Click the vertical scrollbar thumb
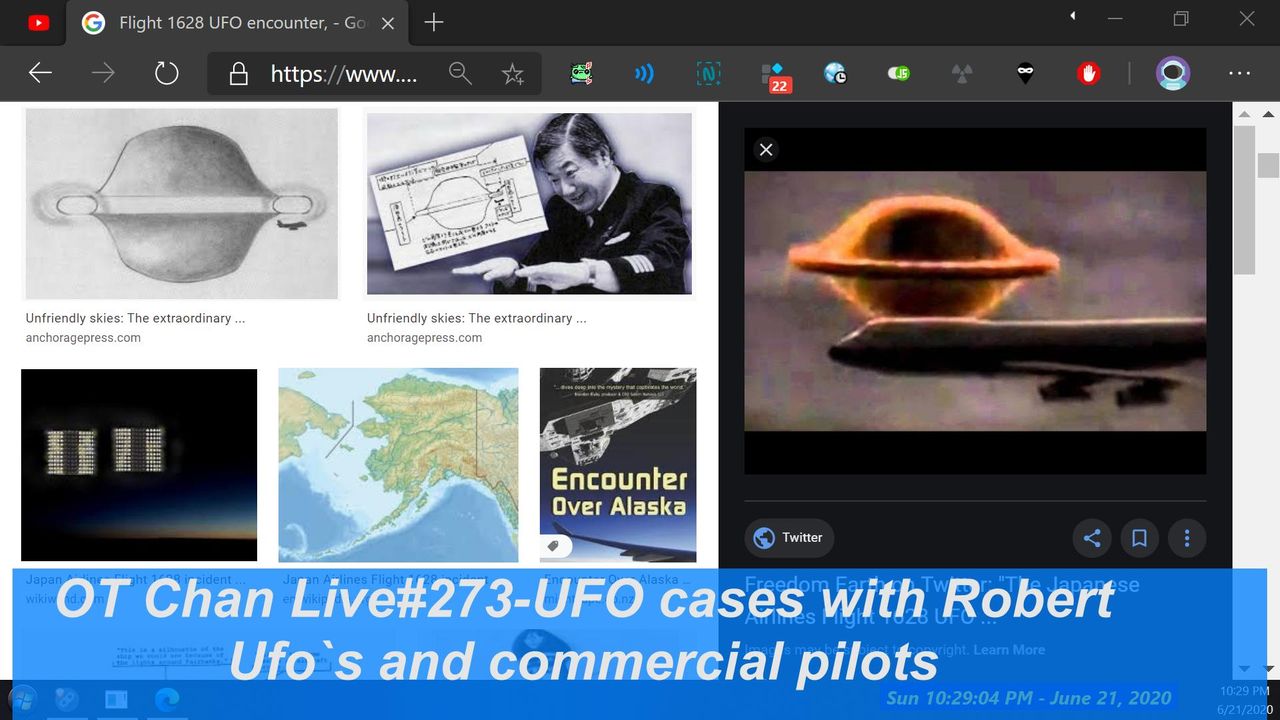The image size is (1280, 720). (1243, 200)
